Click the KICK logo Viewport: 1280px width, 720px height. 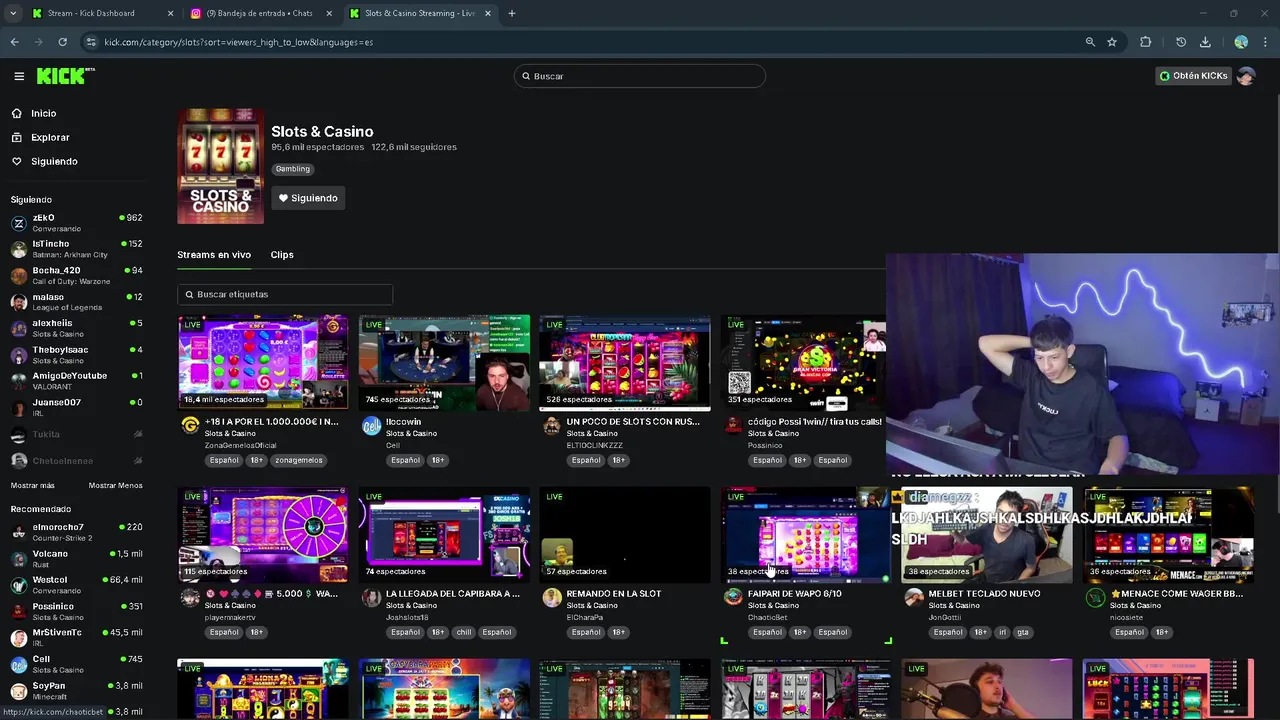(65, 76)
